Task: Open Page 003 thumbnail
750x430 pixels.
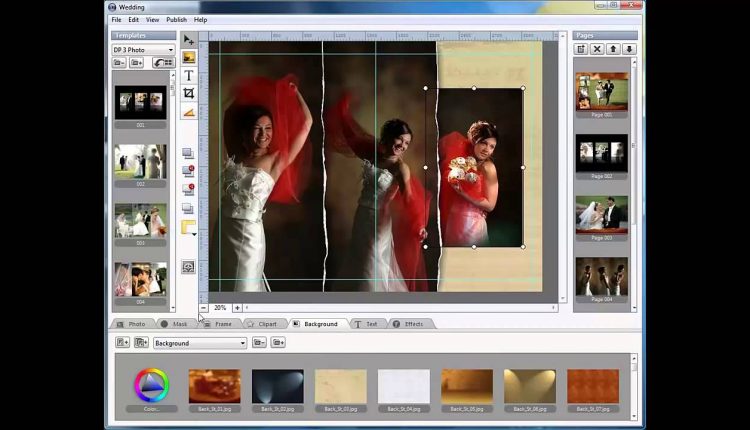Action: (602, 215)
